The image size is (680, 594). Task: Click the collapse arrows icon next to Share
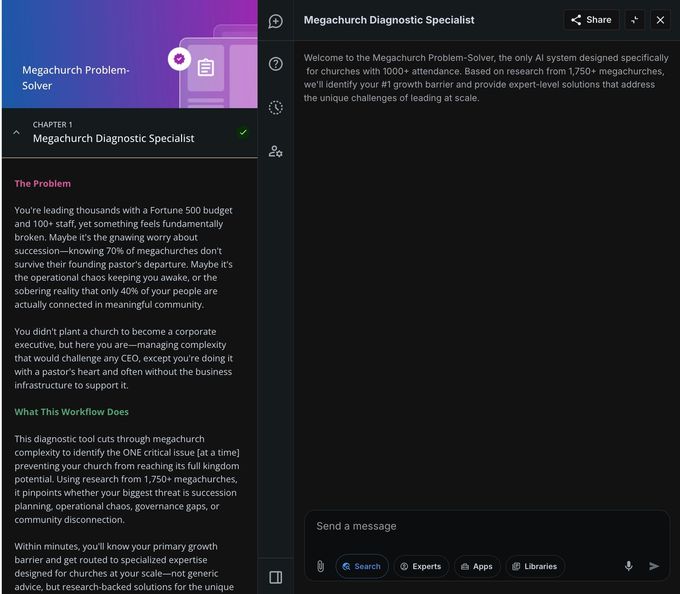[634, 20]
